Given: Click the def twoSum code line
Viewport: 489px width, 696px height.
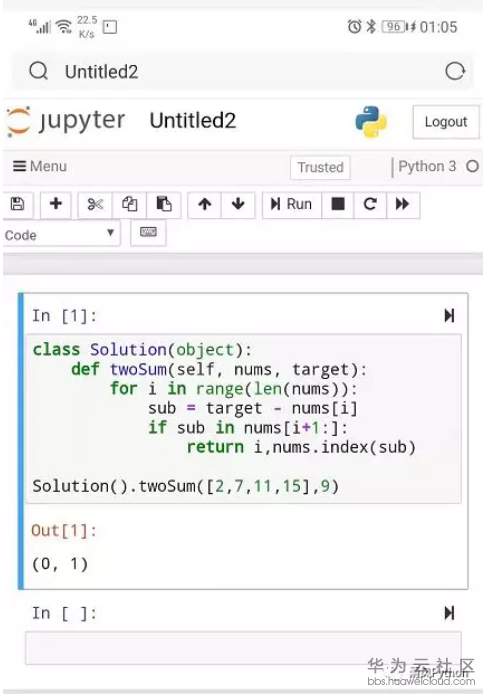Looking at the screenshot, I should pos(219,369).
